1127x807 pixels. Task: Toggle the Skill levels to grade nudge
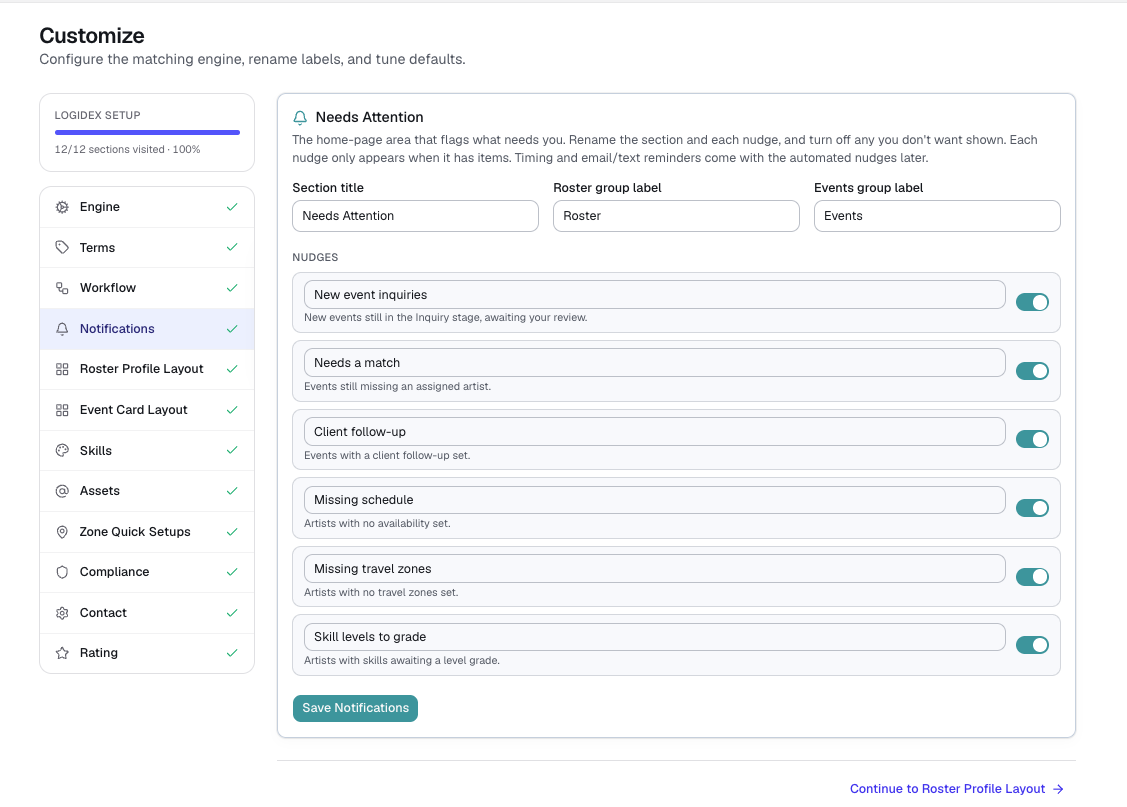(x=1032, y=645)
